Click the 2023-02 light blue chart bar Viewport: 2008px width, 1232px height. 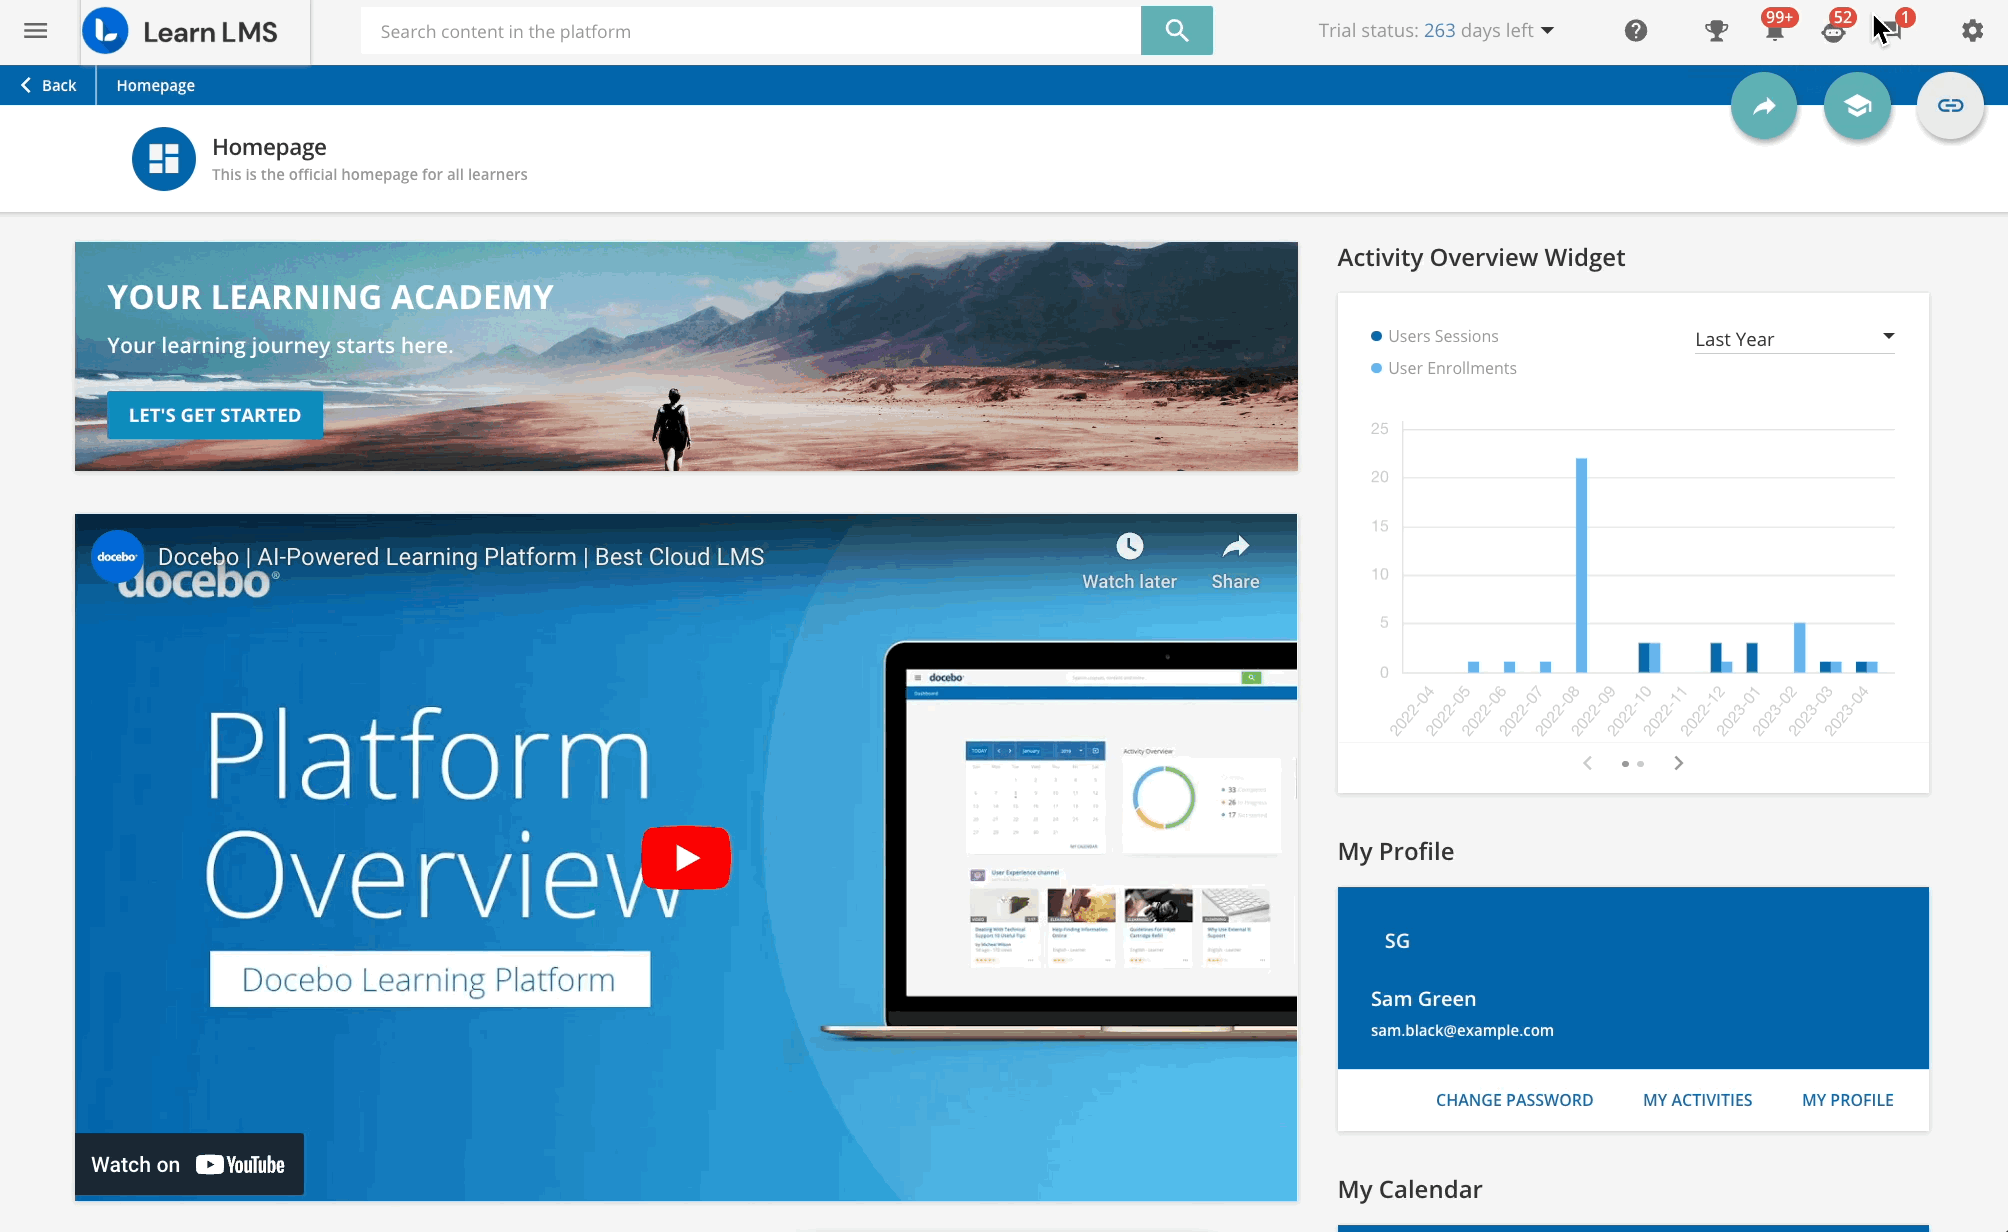coord(1799,647)
